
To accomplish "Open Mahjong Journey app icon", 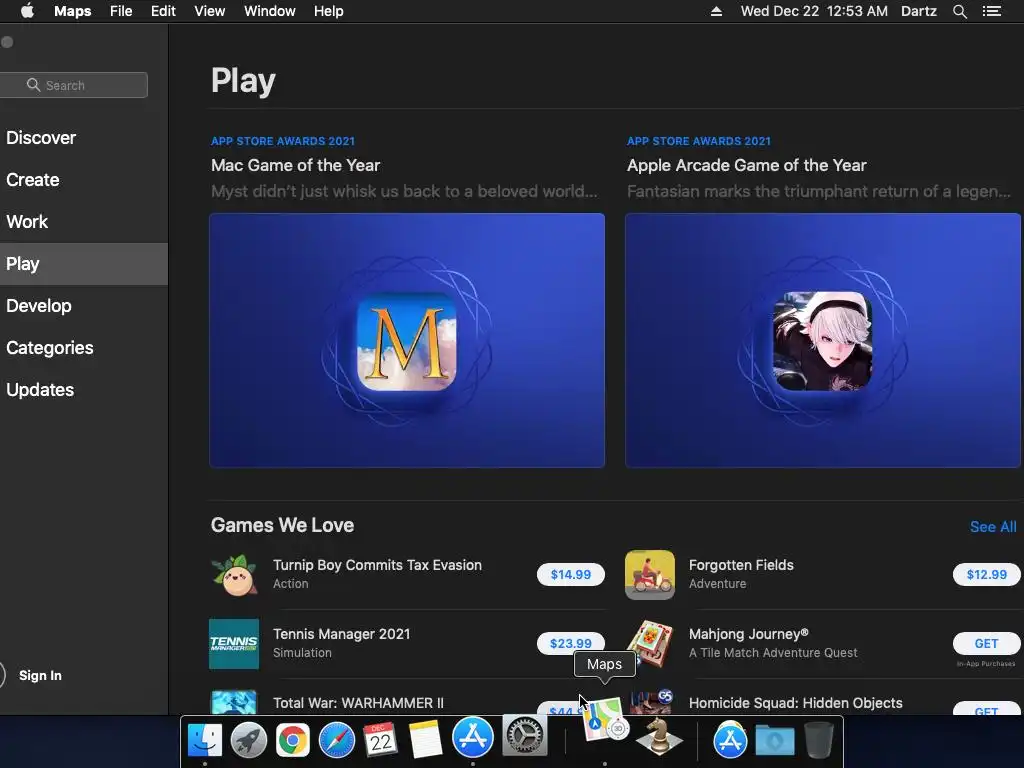I will coord(650,644).
